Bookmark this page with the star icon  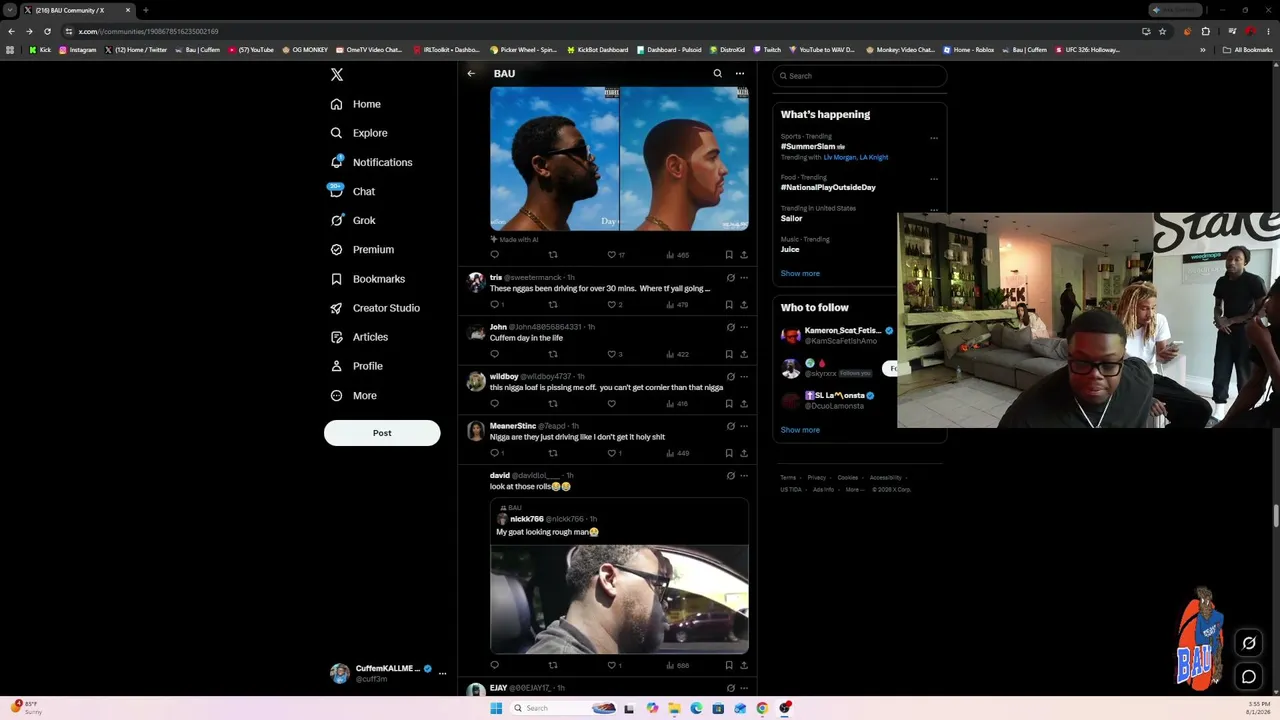click(x=1162, y=31)
